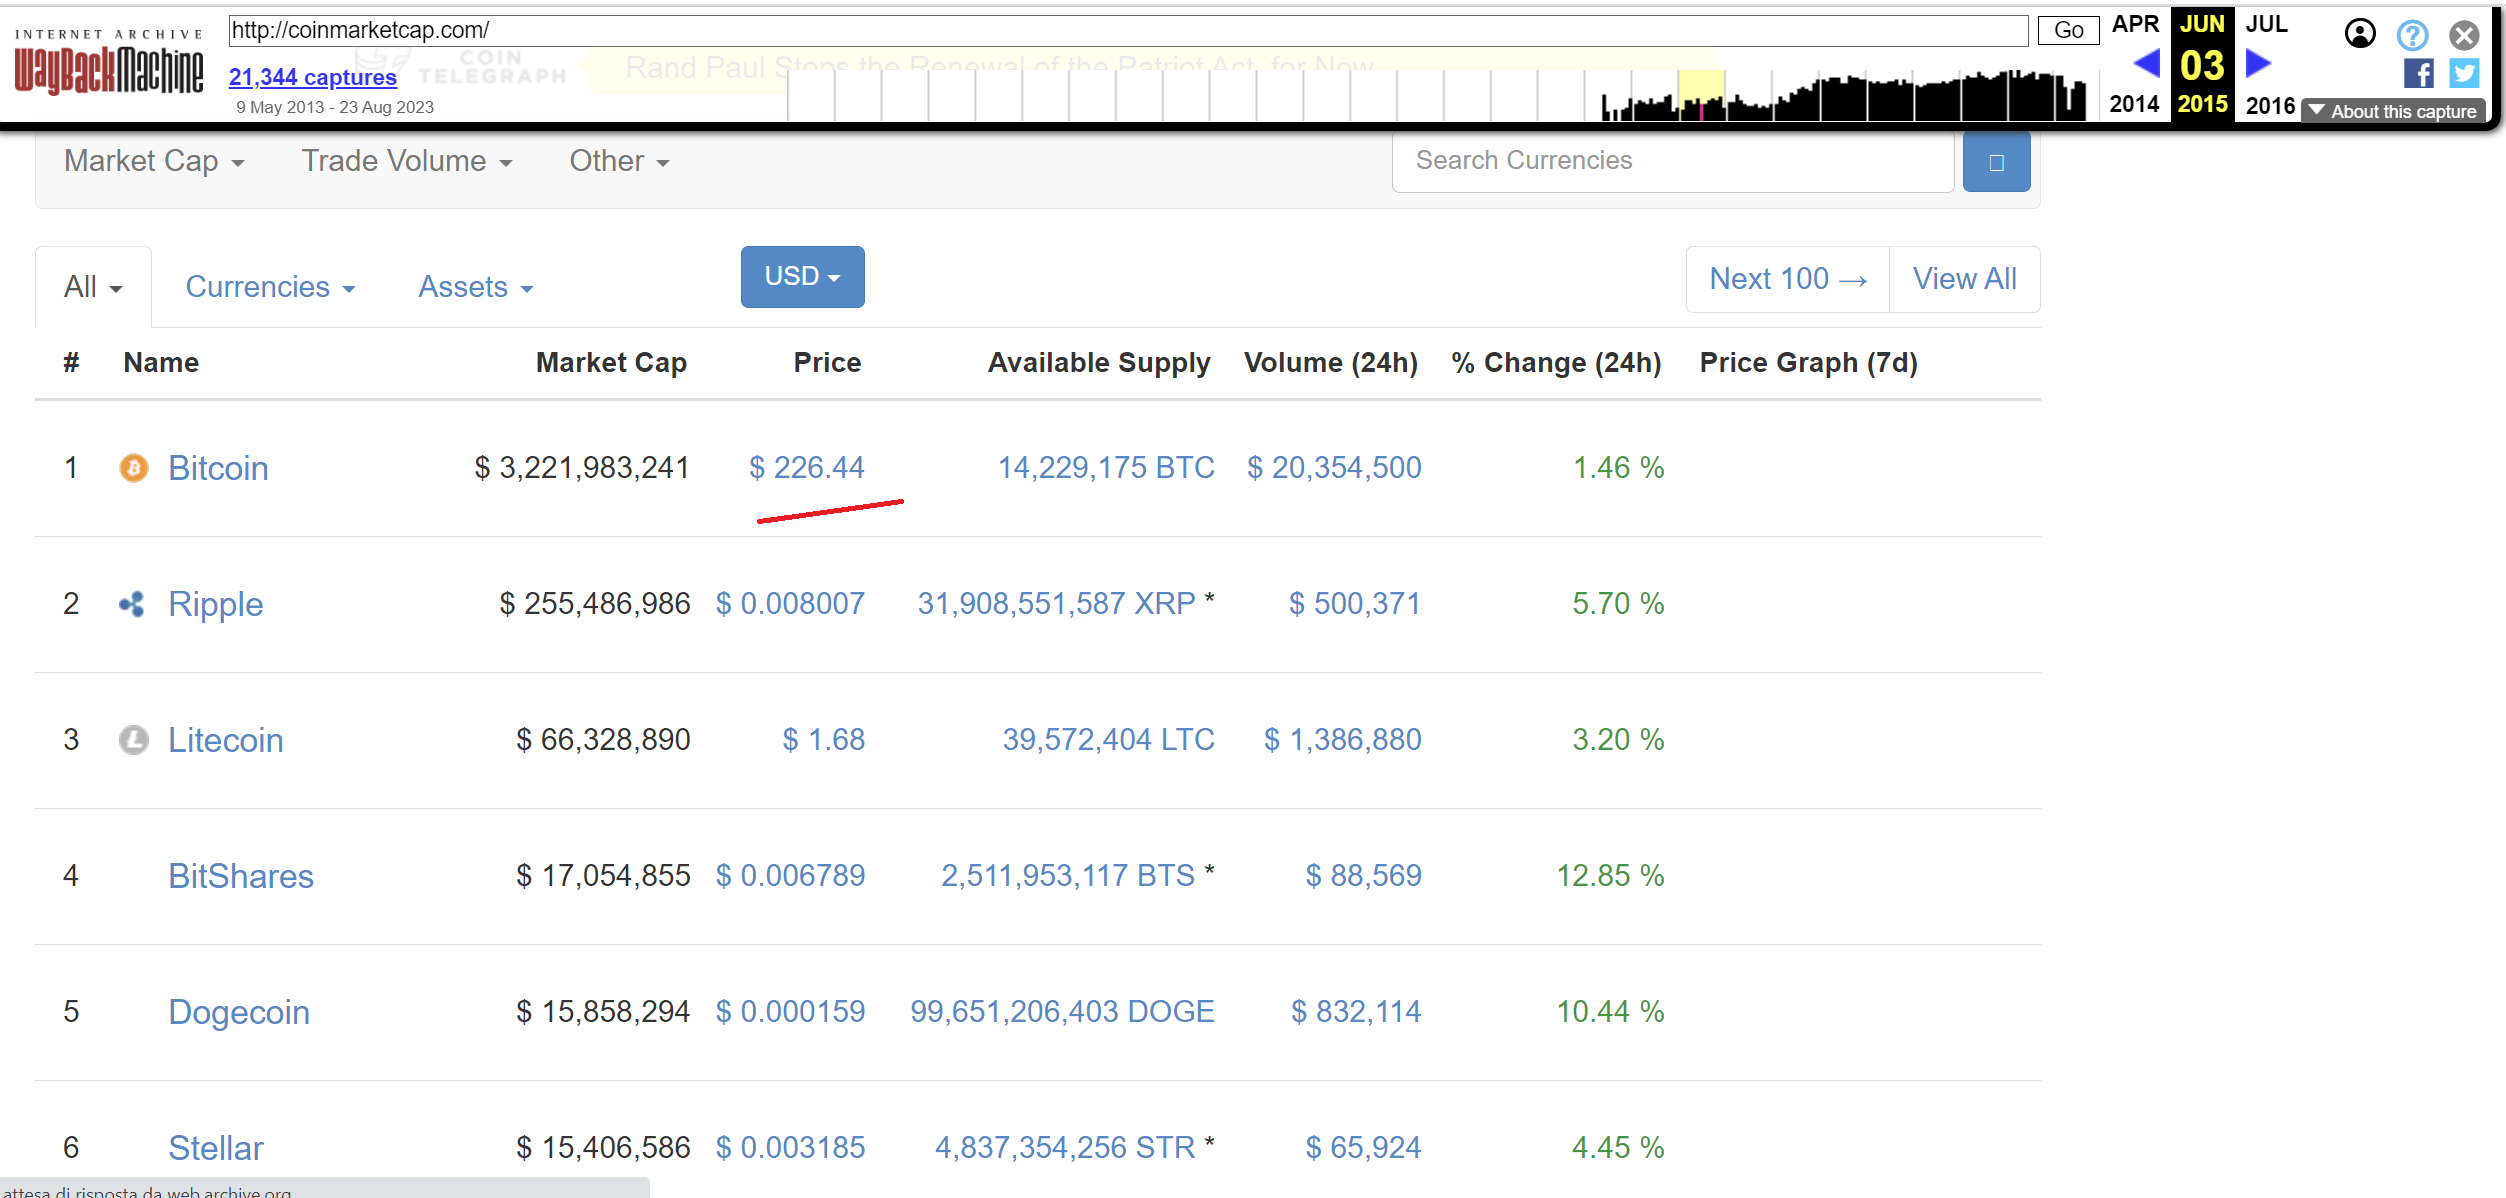Screen dimensions: 2506x1198
Task: Share capture on Facebook
Action: coord(2418,73)
